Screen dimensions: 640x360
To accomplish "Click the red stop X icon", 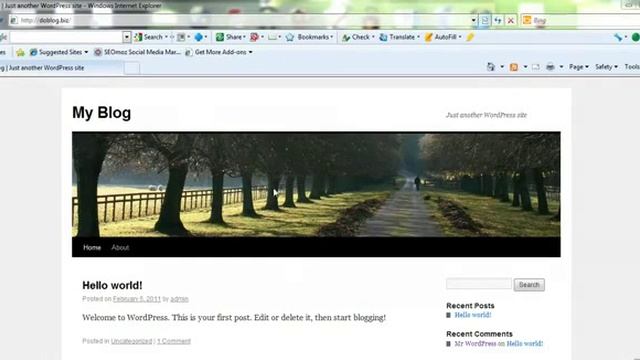I will coord(511,20).
